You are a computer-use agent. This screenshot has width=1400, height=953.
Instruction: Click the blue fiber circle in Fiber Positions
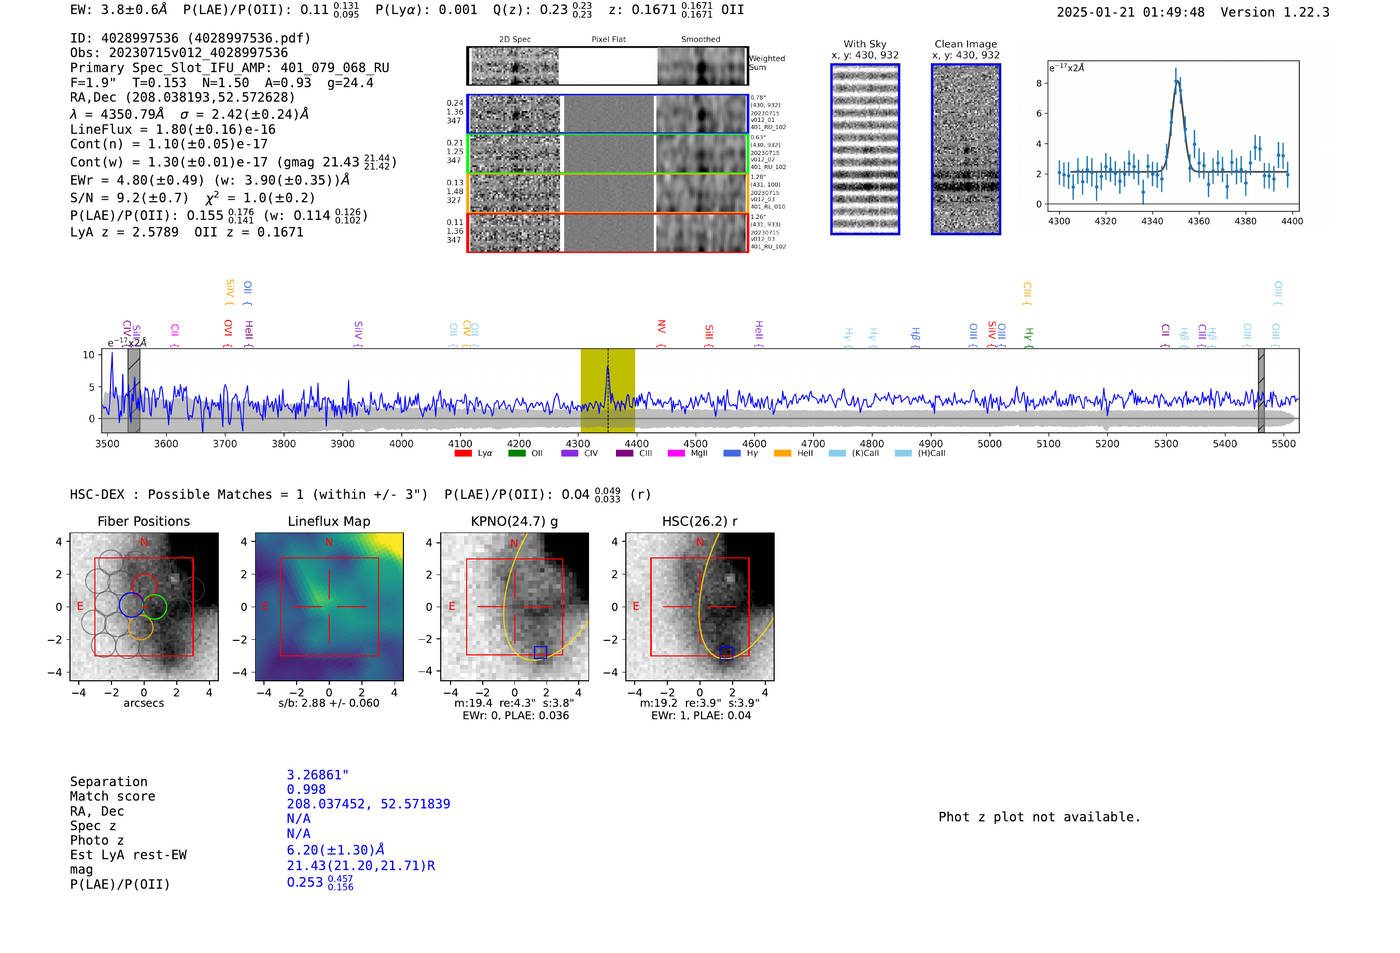click(132, 604)
